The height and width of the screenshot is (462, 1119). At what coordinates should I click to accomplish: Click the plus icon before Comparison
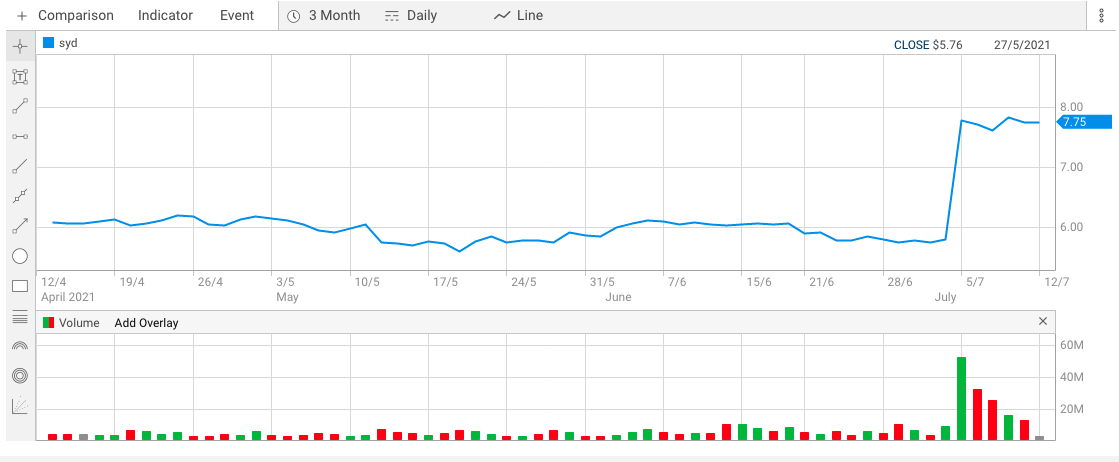(22, 16)
